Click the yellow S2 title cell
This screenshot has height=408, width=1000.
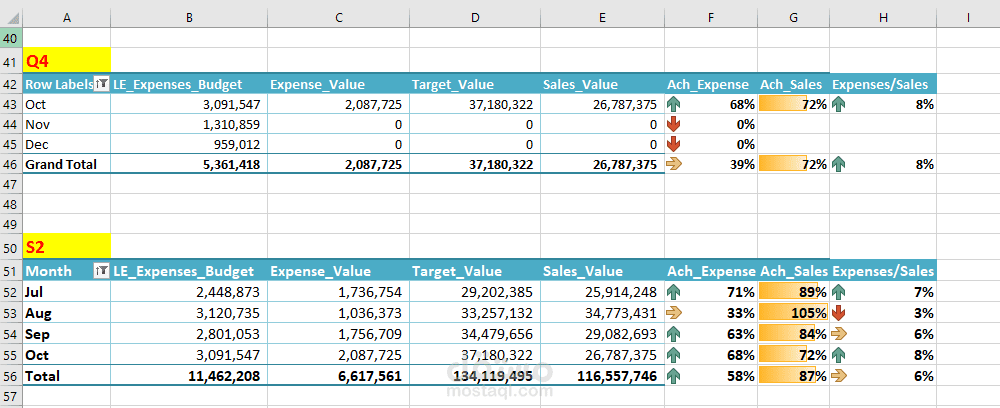click(67, 247)
